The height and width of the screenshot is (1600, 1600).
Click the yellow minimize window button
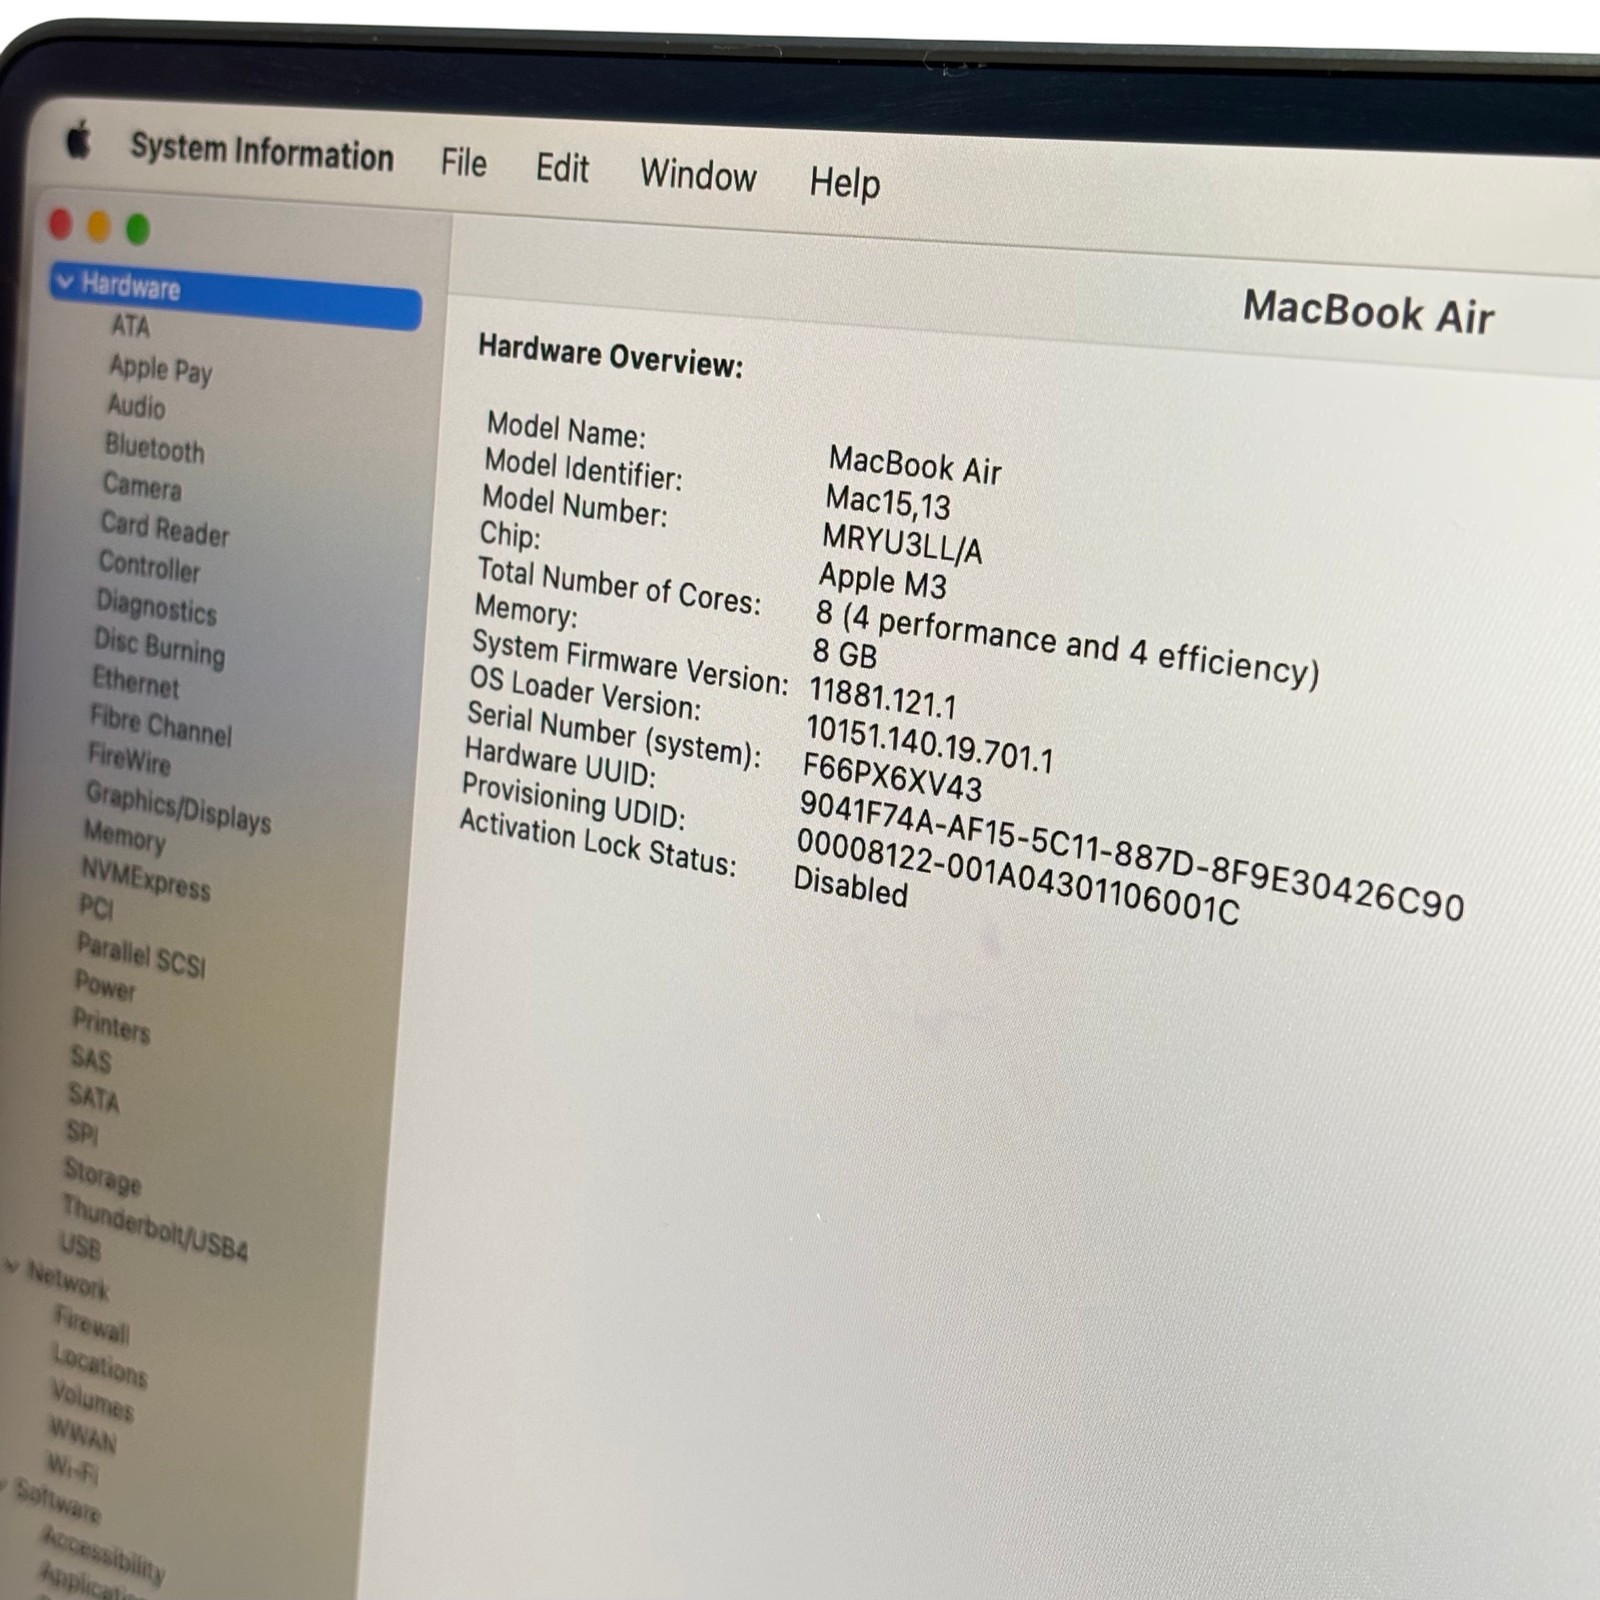[98, 227]
